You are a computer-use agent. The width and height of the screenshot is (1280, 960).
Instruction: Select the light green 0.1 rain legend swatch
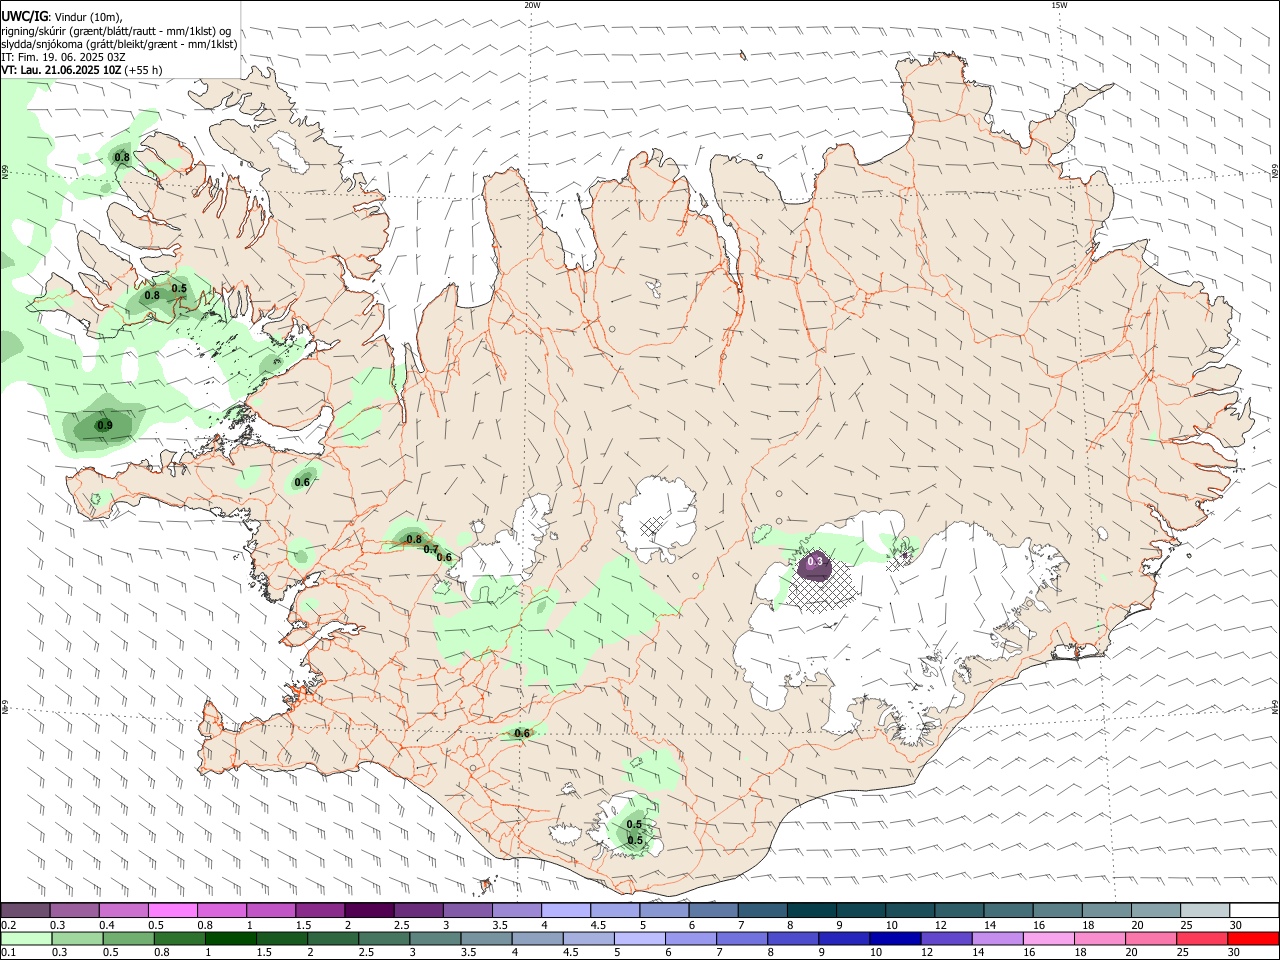point(26,939)
